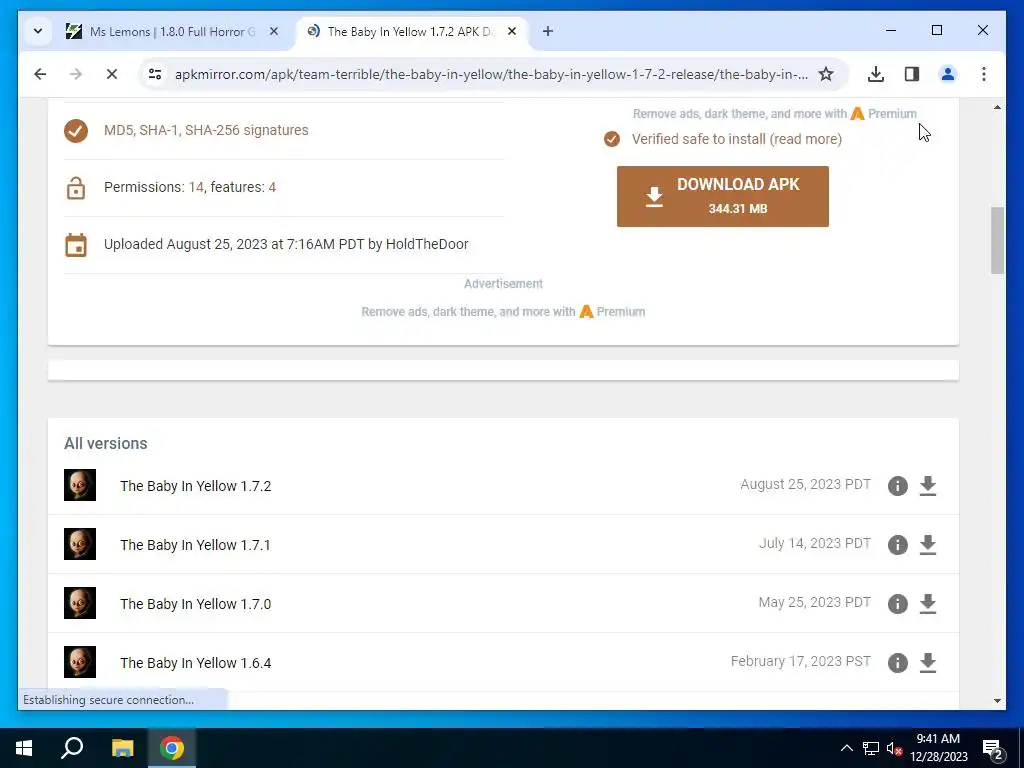Open The Baby In Yellow 1.7.0 version

[x=195, y=603]
